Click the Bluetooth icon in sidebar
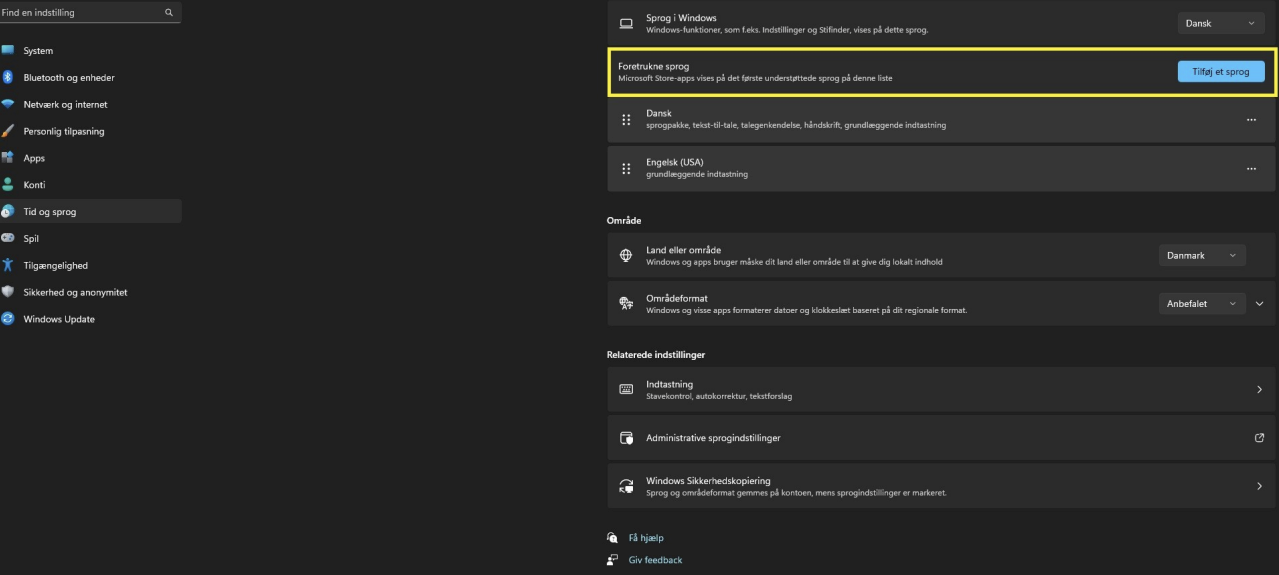The width and height of the screenshot is (1279, 575). [x=7, y=77]
